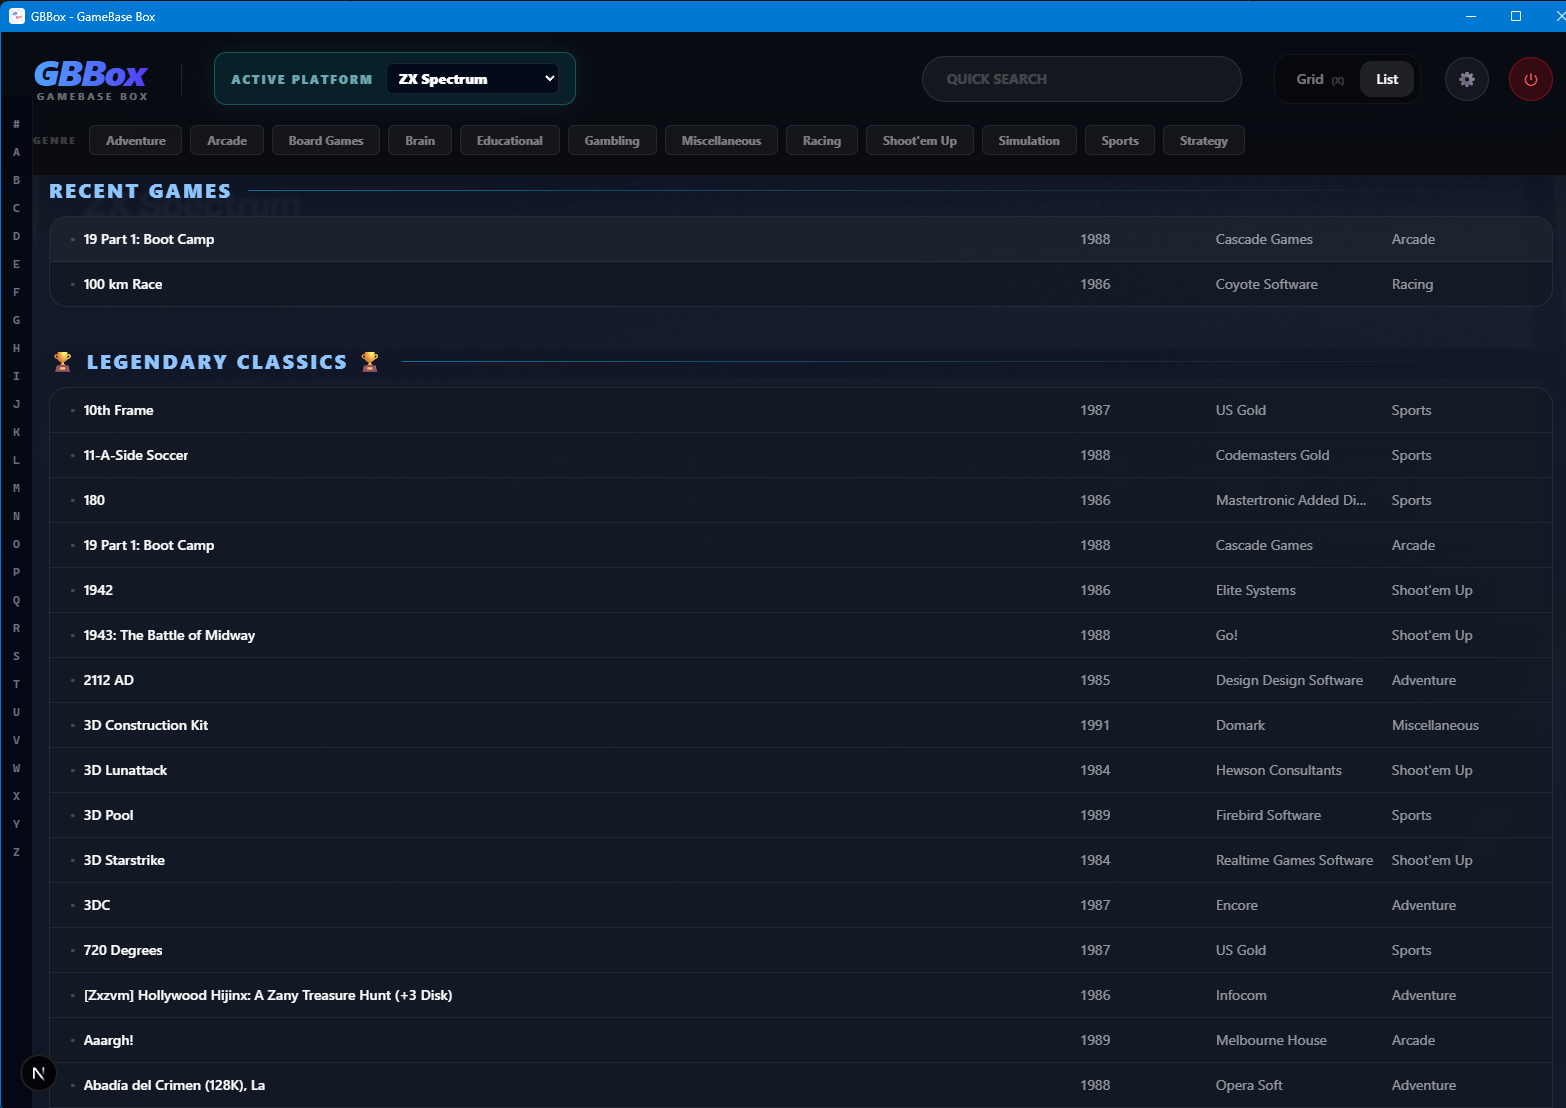Jump to letter D in index

(16, 236)
